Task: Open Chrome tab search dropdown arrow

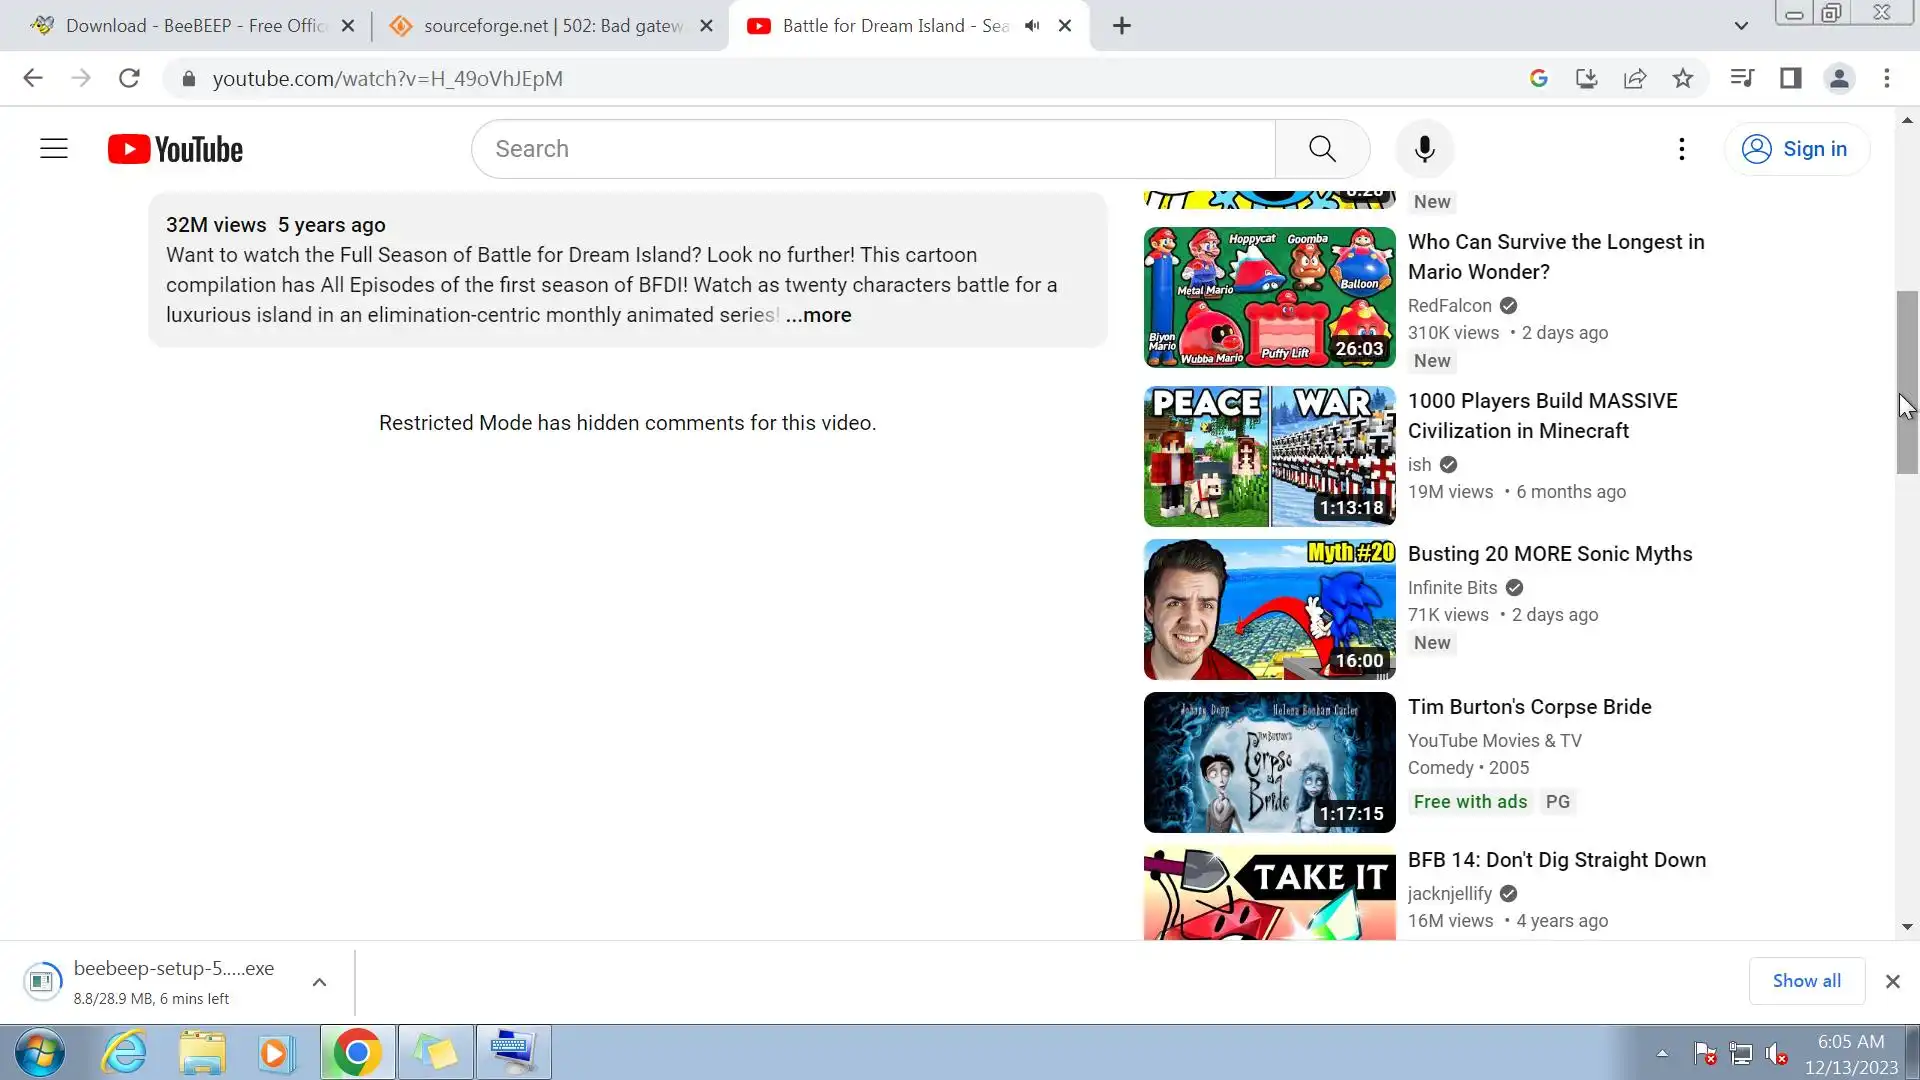Action: (1741, 26)
